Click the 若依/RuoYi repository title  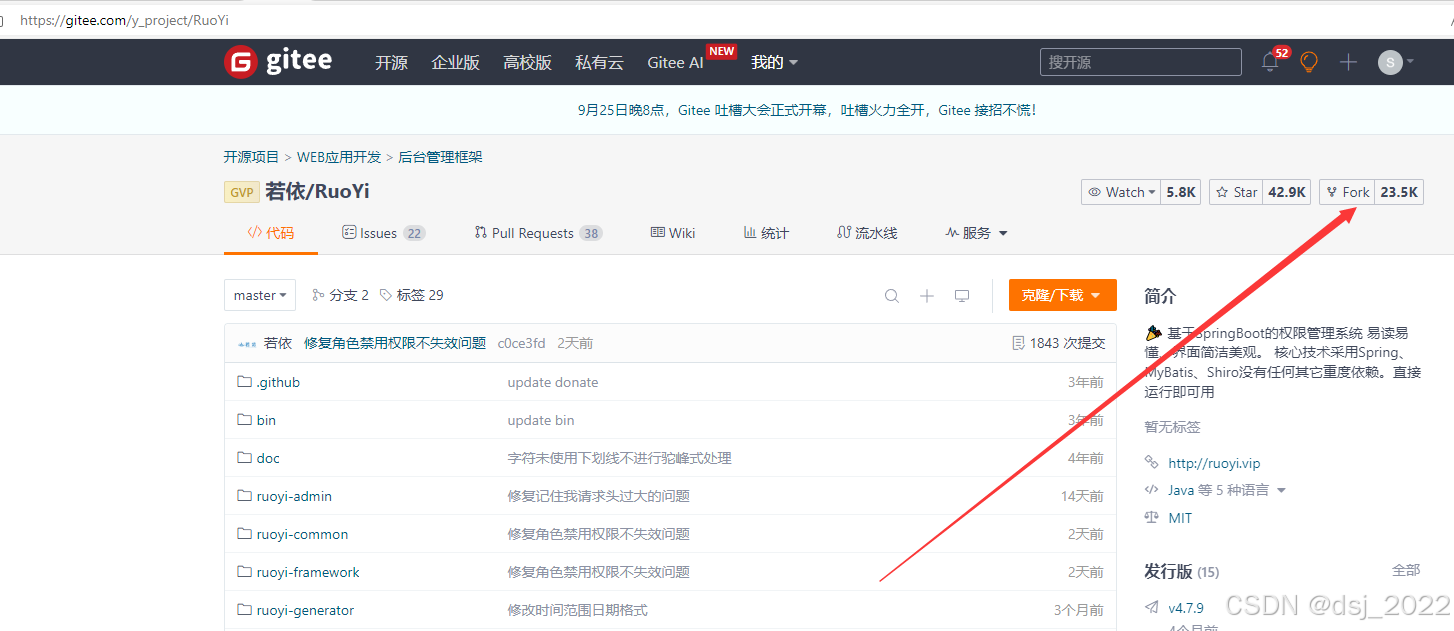[317, 192]
